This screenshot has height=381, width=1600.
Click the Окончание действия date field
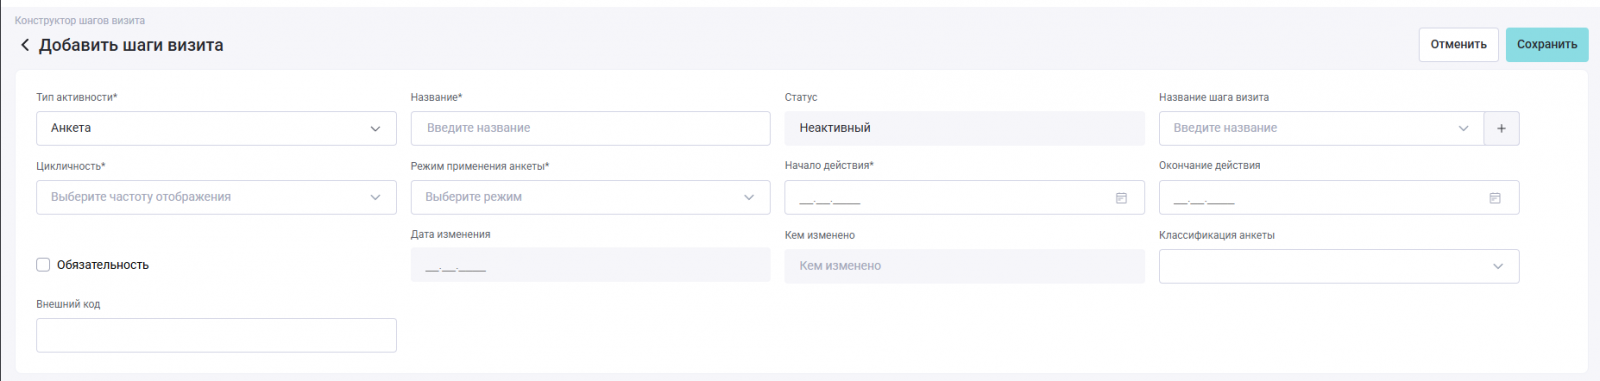1339,197
